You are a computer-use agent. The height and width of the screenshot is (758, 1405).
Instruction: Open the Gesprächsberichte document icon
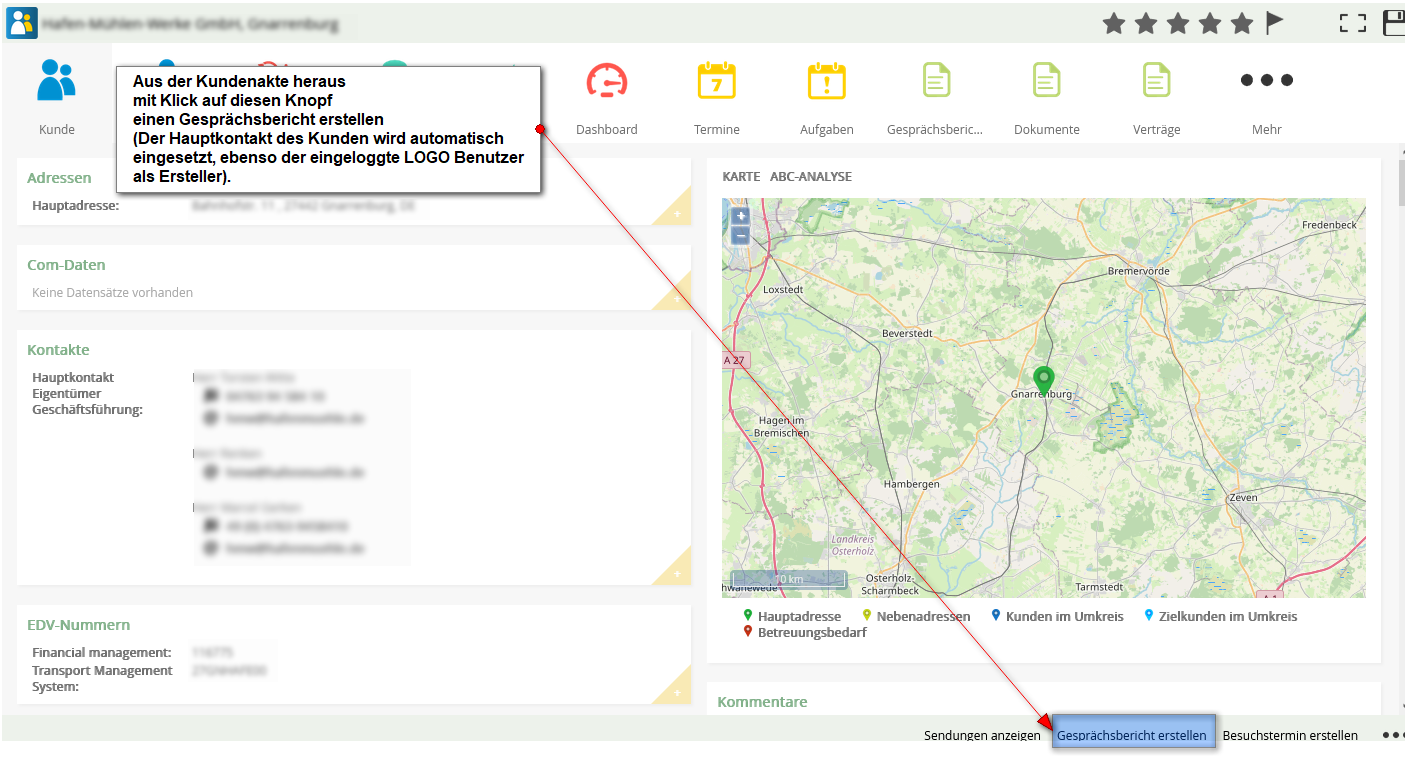click(x=936, y=82)
